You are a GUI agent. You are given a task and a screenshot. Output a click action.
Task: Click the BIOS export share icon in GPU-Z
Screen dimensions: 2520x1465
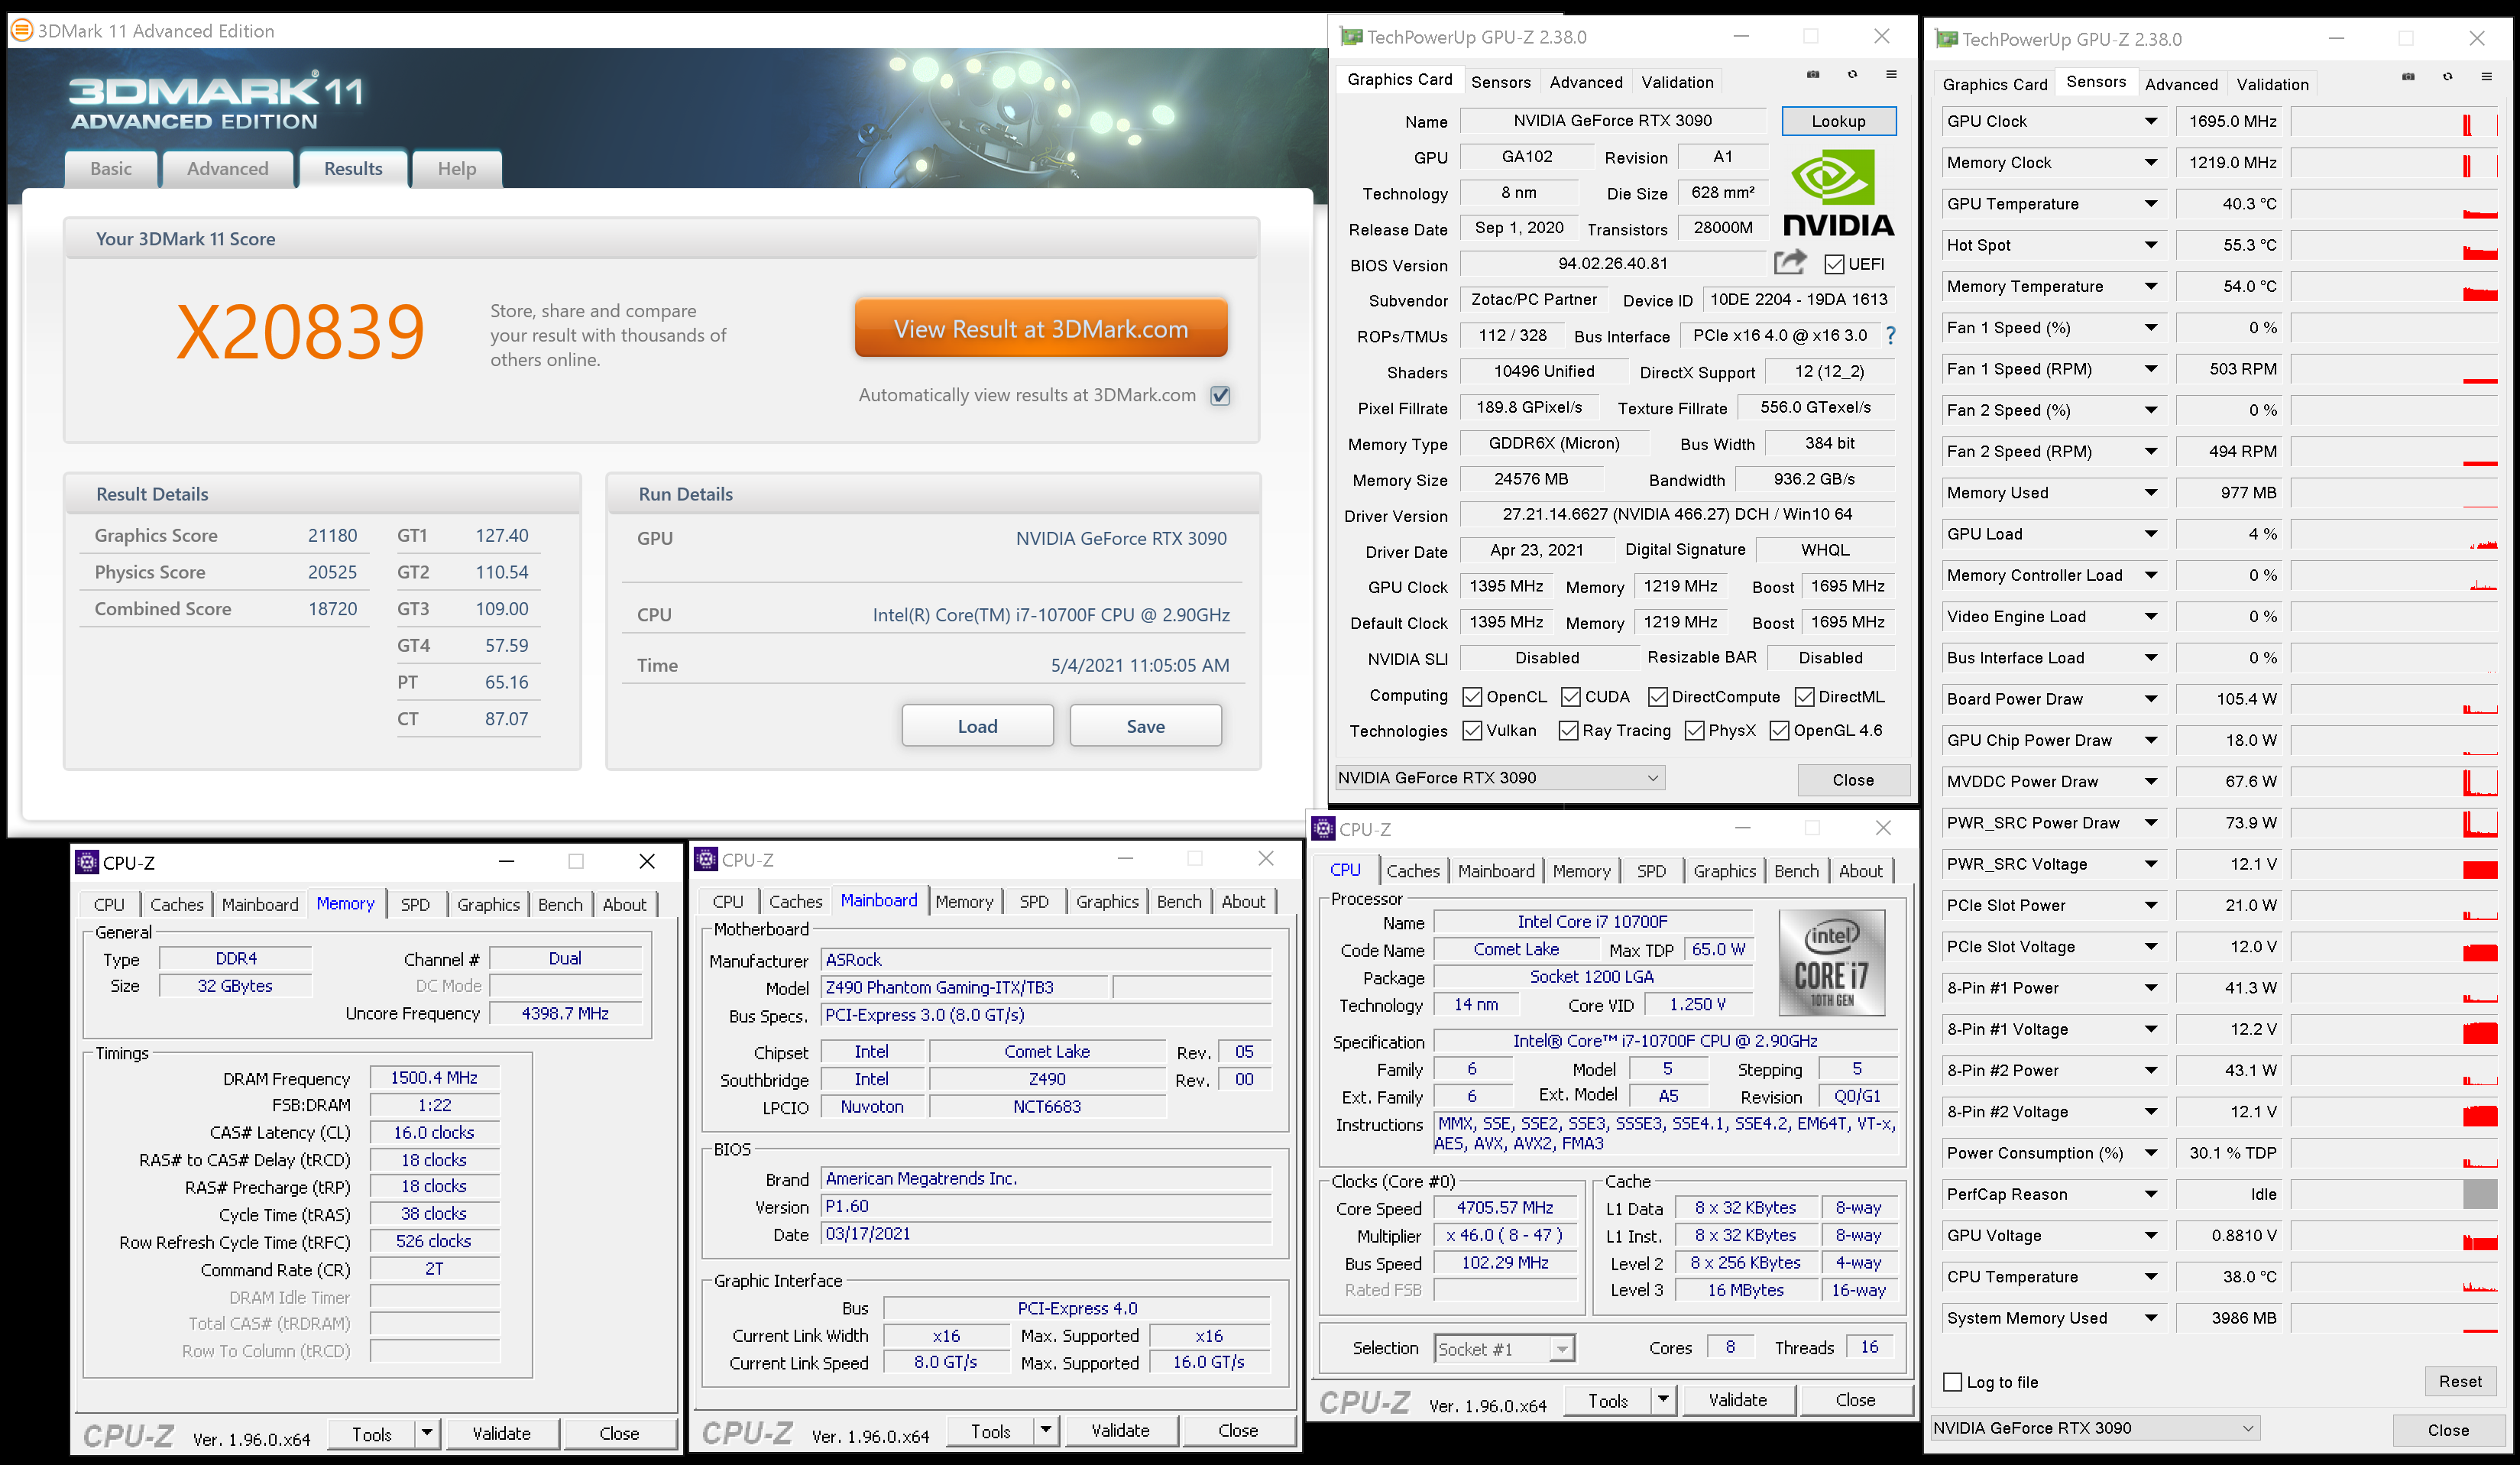[1790, 262]
